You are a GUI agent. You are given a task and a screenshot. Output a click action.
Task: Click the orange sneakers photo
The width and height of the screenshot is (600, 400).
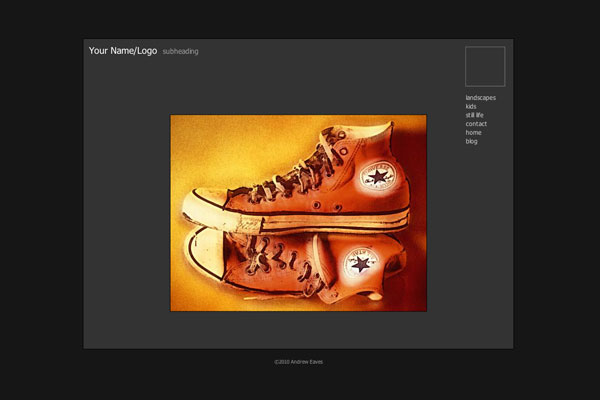298,213
